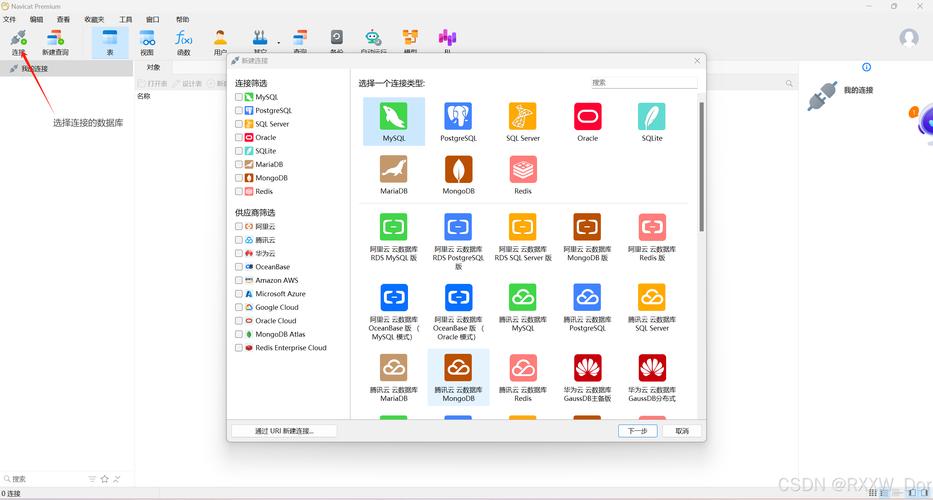Enable the Microsoft Azure filter checkbox

(239, 293)
